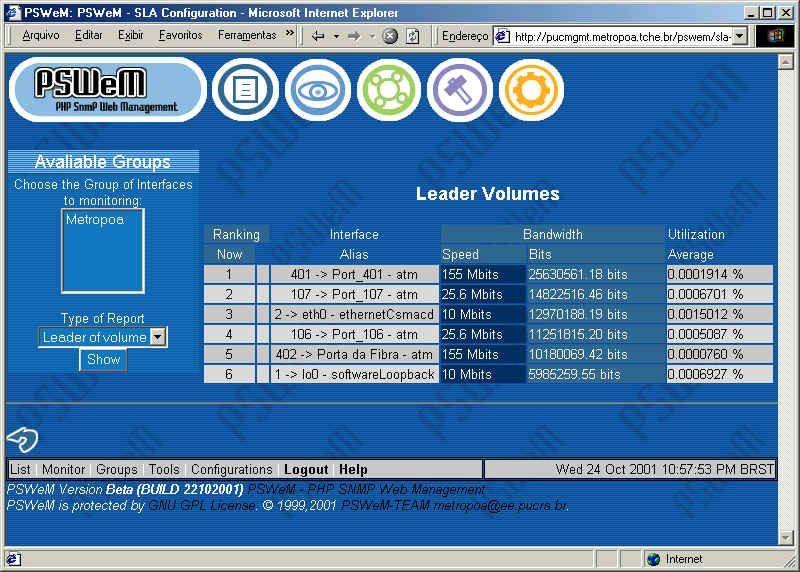
Task: Click the browser Stop button
Action: [390, 36]
